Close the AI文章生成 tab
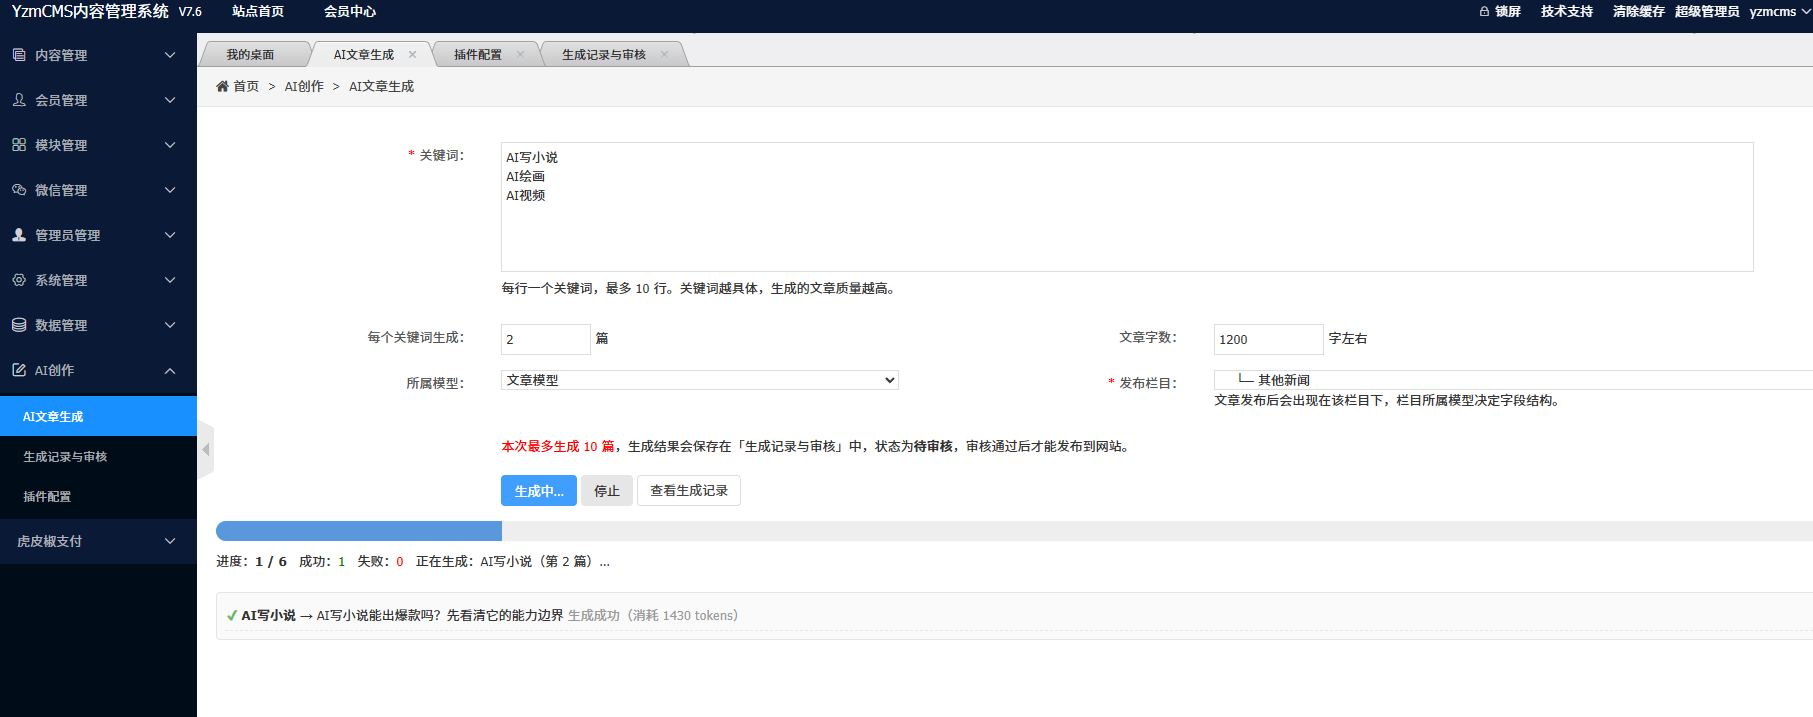1813x717 pixels. click(x=412, y=55)
